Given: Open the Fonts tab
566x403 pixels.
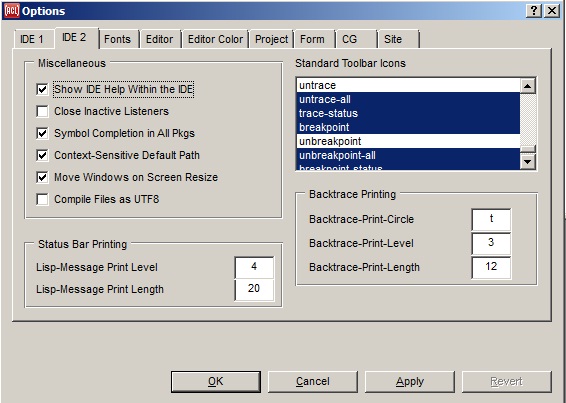Looking at the screenshot, I should [118, 39].
